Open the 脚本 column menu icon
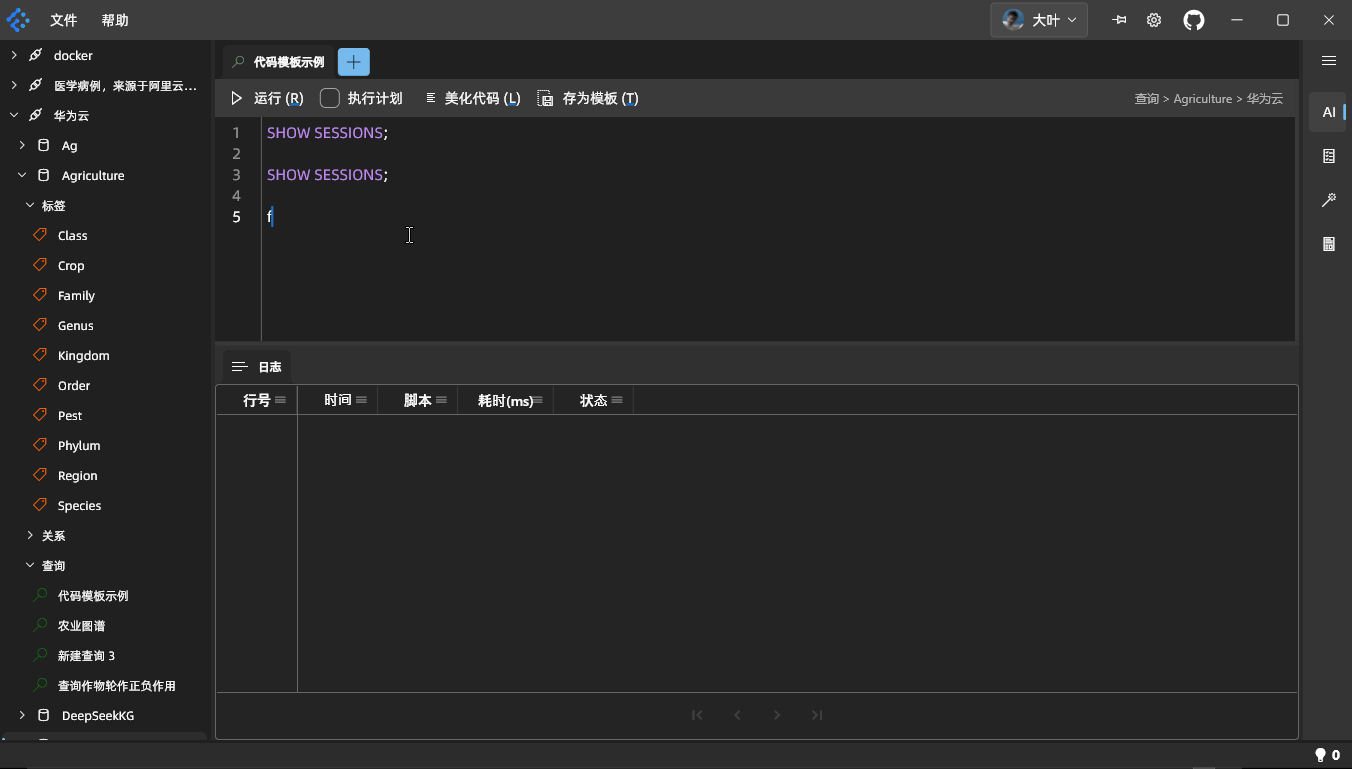 point(441,400)
